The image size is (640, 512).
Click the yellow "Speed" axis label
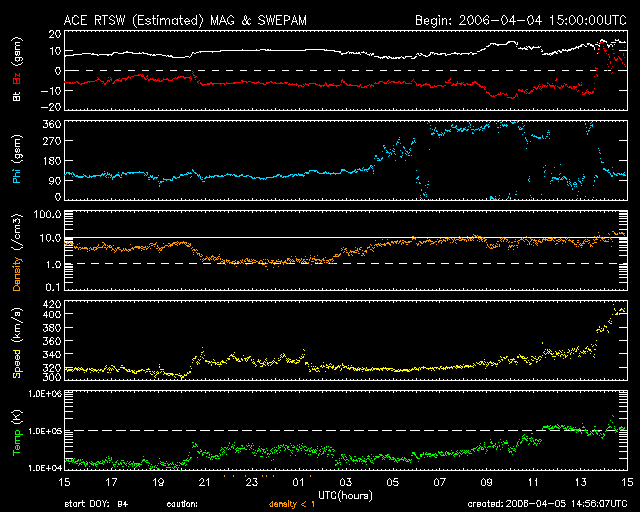17,364
